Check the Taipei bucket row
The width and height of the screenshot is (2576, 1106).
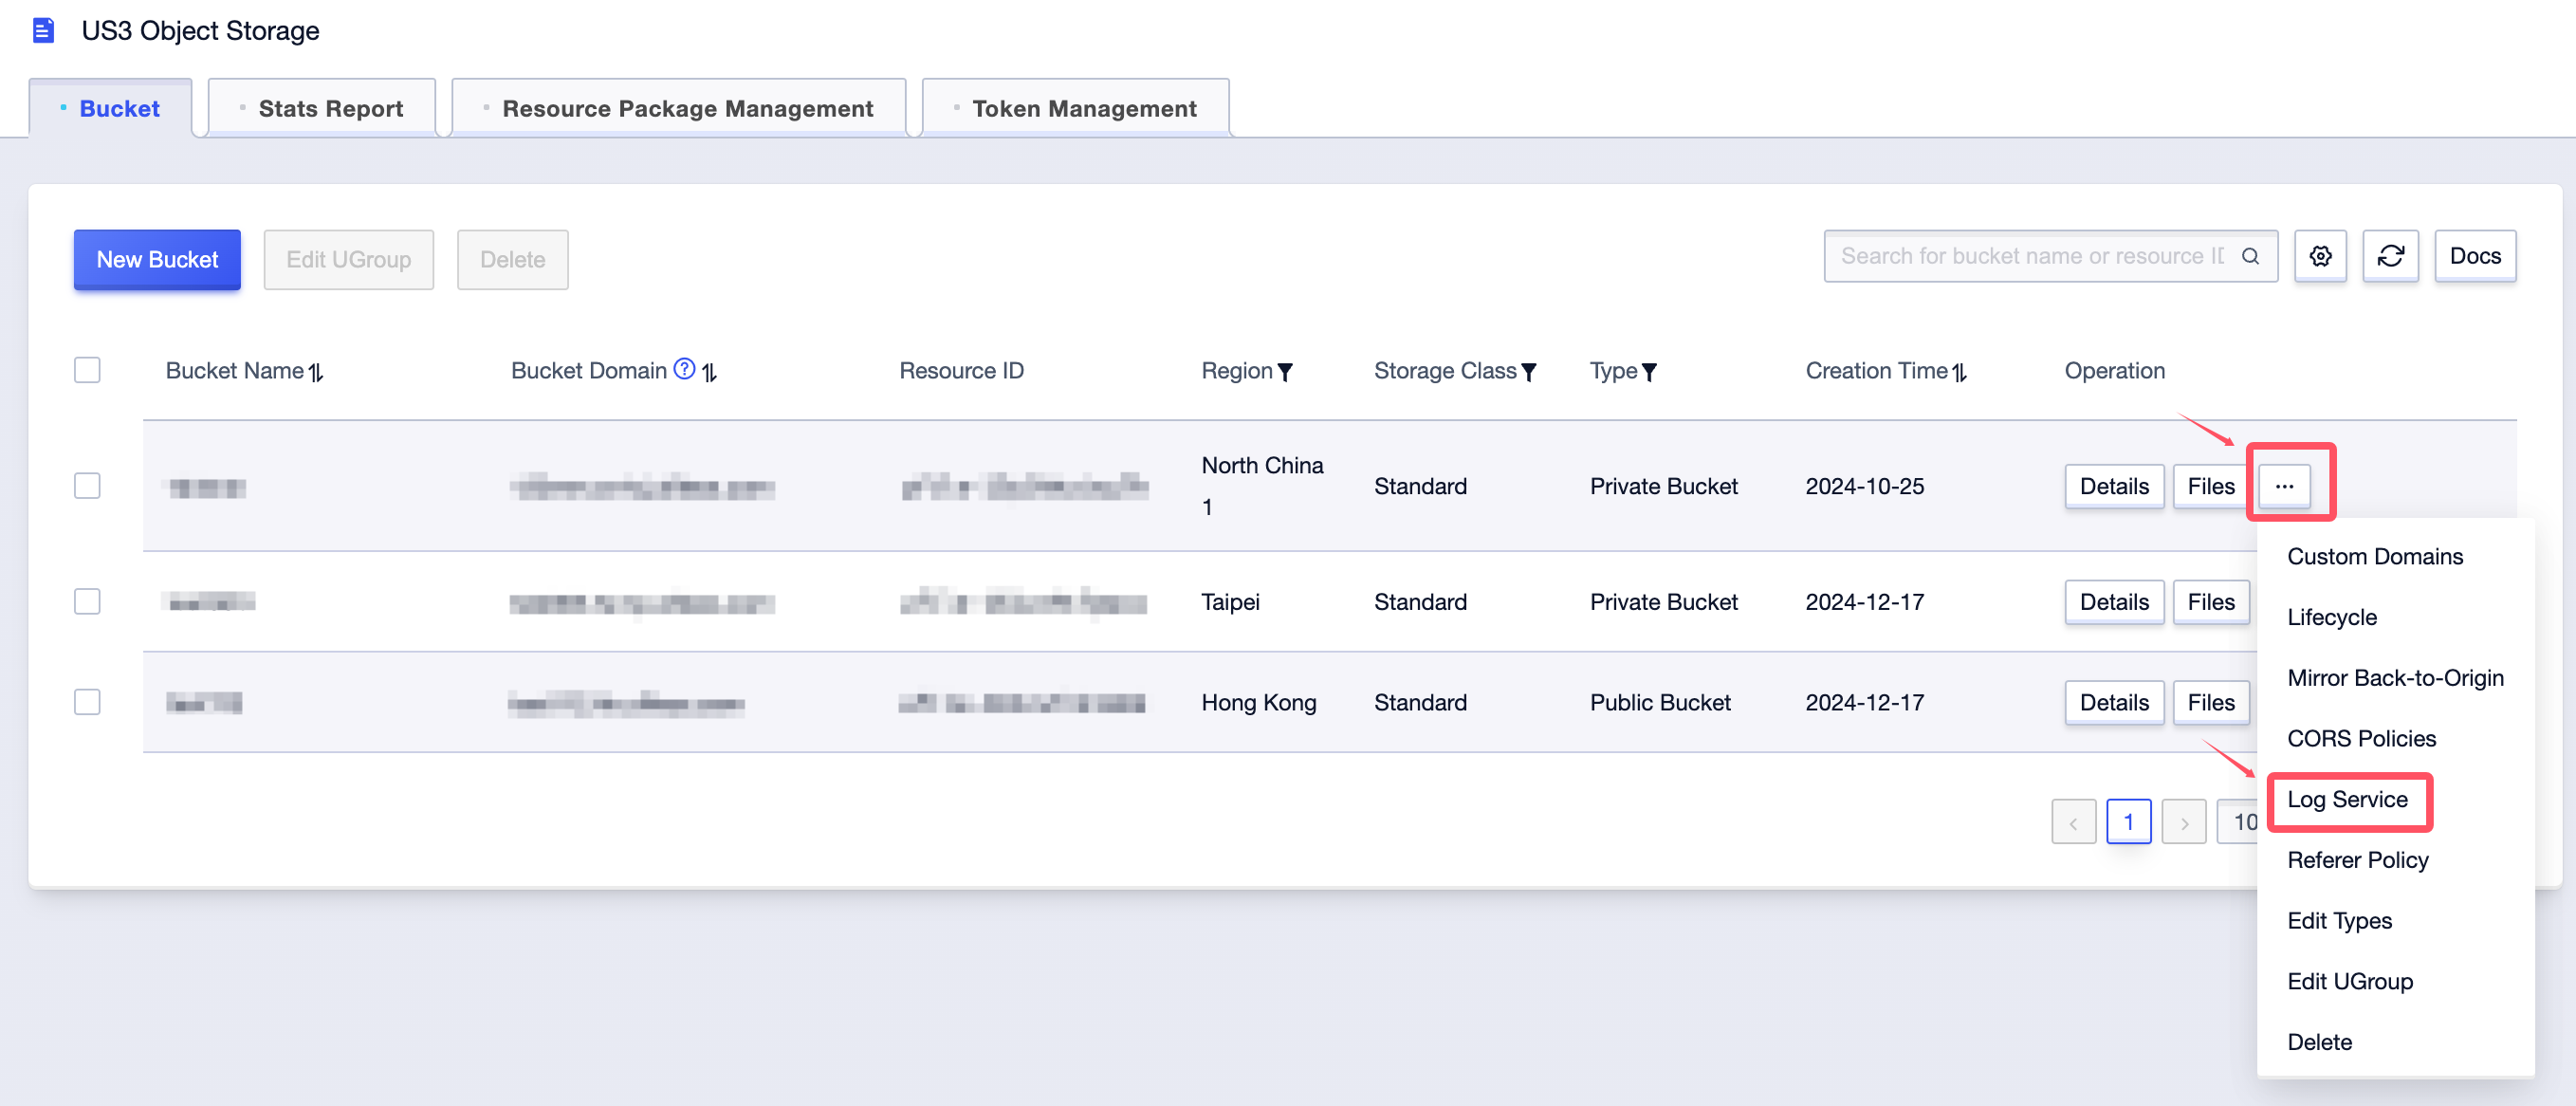coord(87,602)
